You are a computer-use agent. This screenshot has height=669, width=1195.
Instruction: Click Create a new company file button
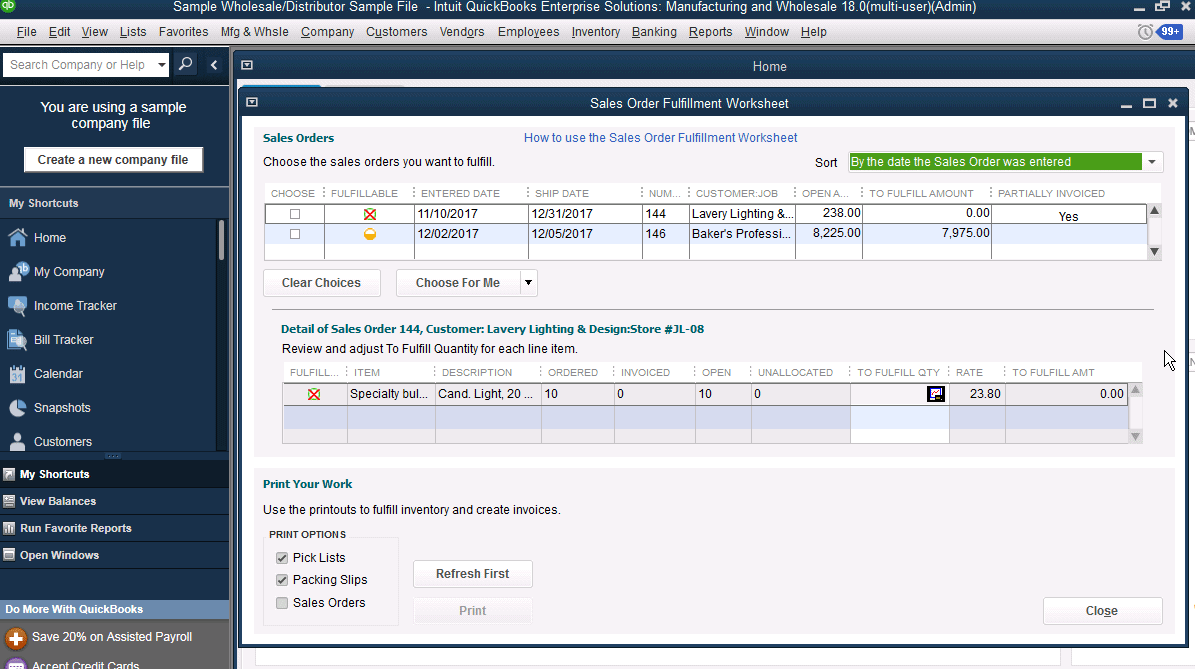click(113, 160)
